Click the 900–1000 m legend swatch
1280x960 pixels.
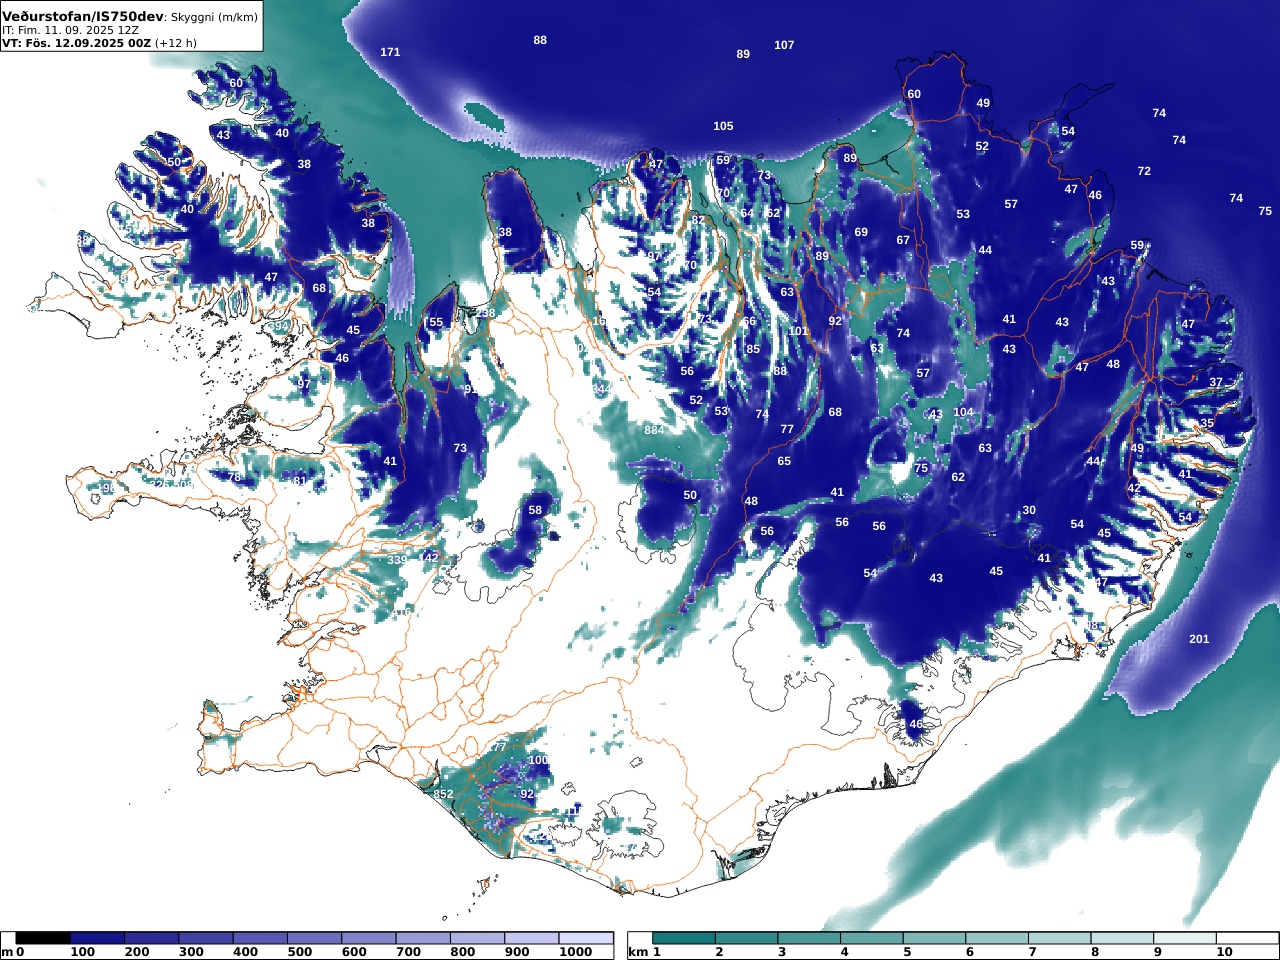point(531,938)
